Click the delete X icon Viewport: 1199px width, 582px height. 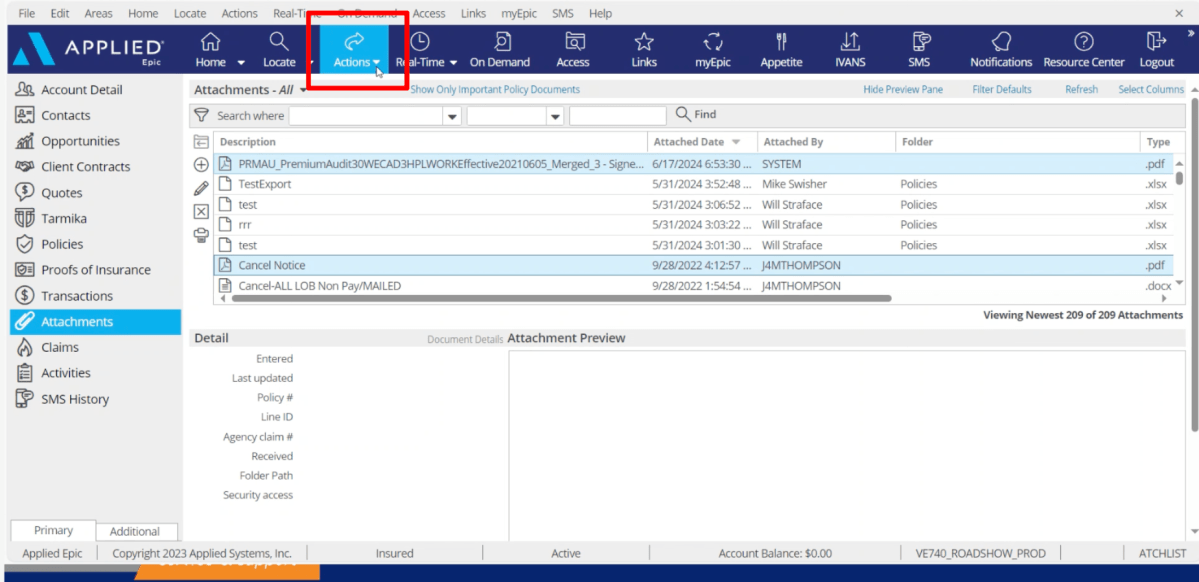pos(201,212)
